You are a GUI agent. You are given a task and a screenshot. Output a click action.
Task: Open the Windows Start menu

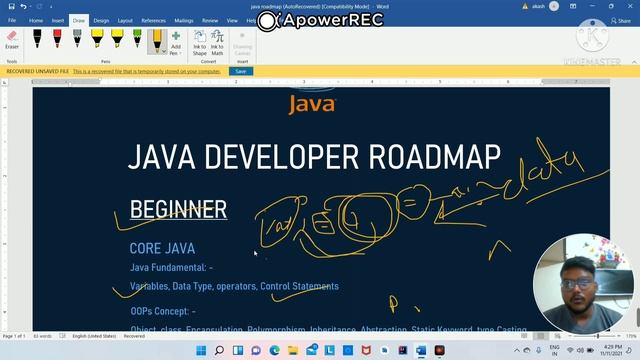click(201, 350)
